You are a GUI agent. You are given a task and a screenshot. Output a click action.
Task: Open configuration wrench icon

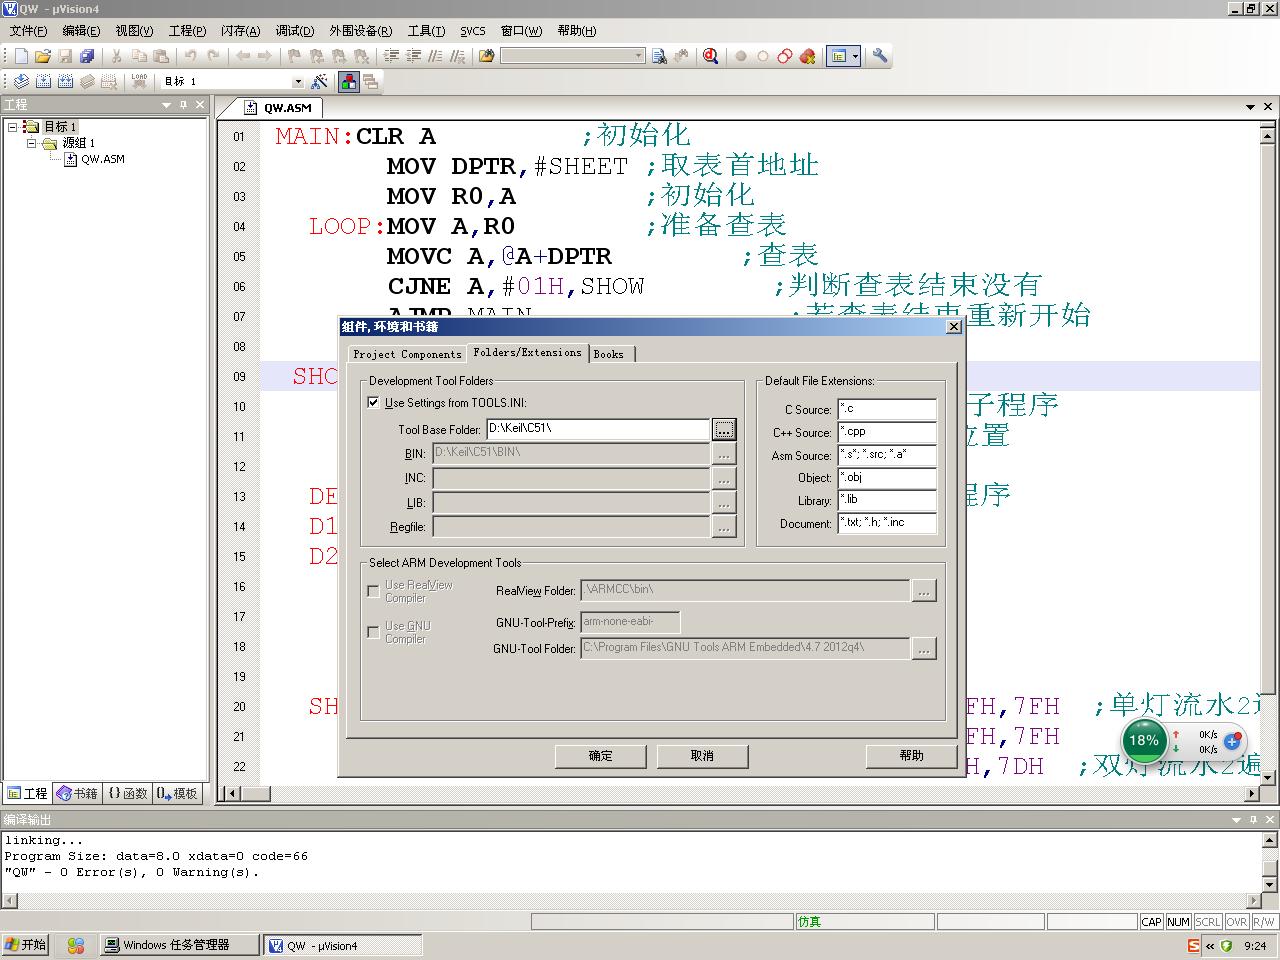click(x=880, y=56)
